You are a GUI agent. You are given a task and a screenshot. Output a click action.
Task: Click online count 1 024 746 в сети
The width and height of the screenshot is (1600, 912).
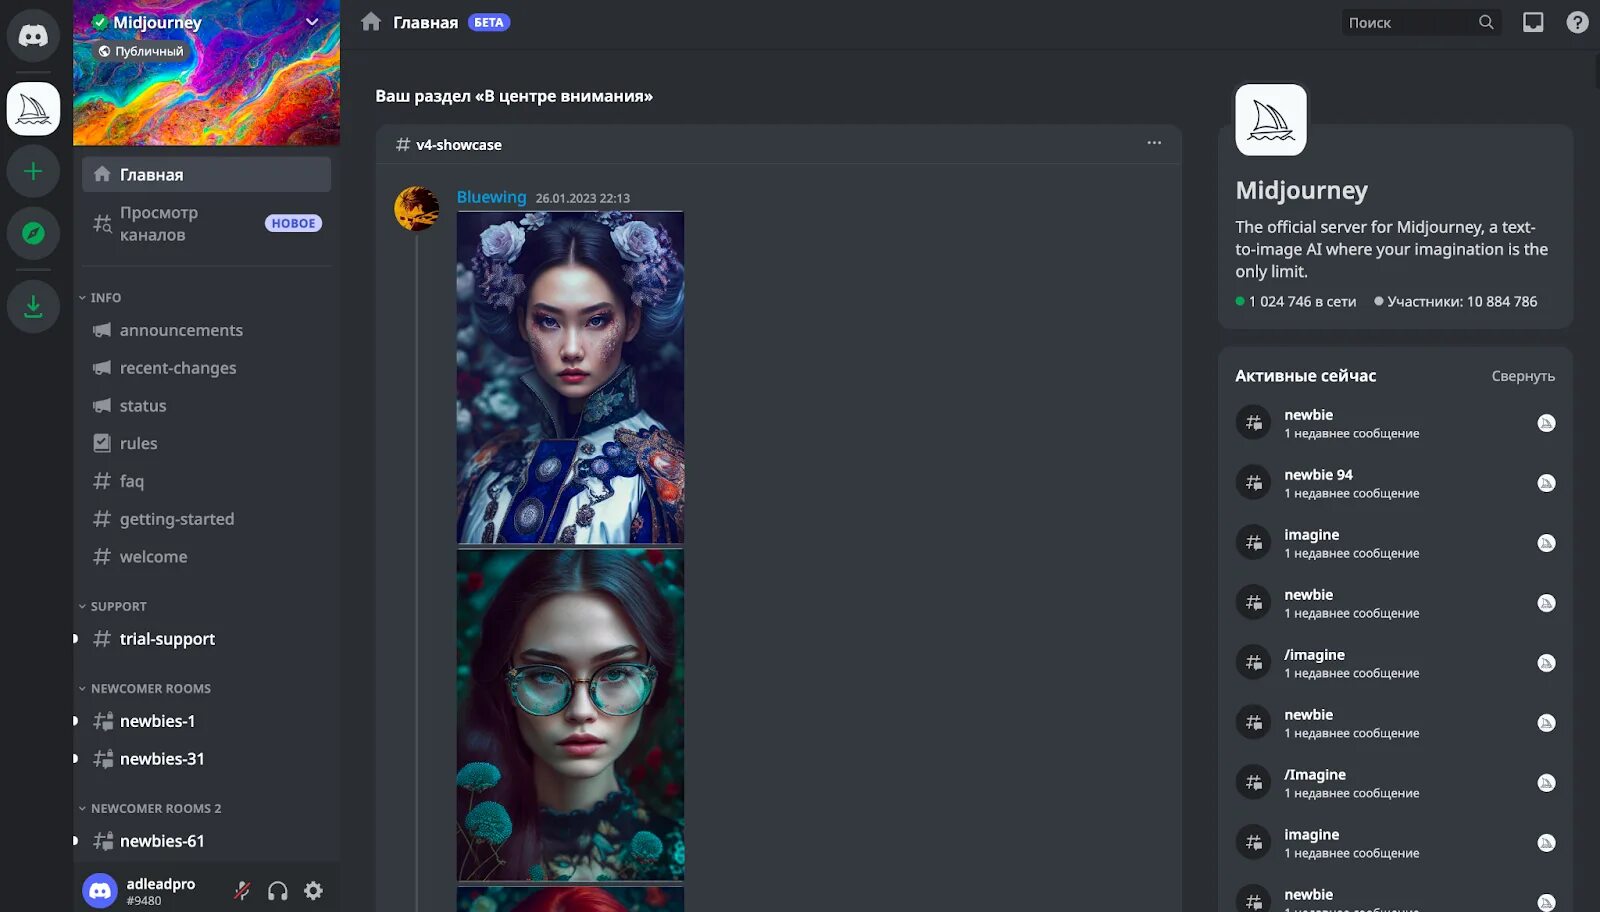click(x=1296, y=301)
